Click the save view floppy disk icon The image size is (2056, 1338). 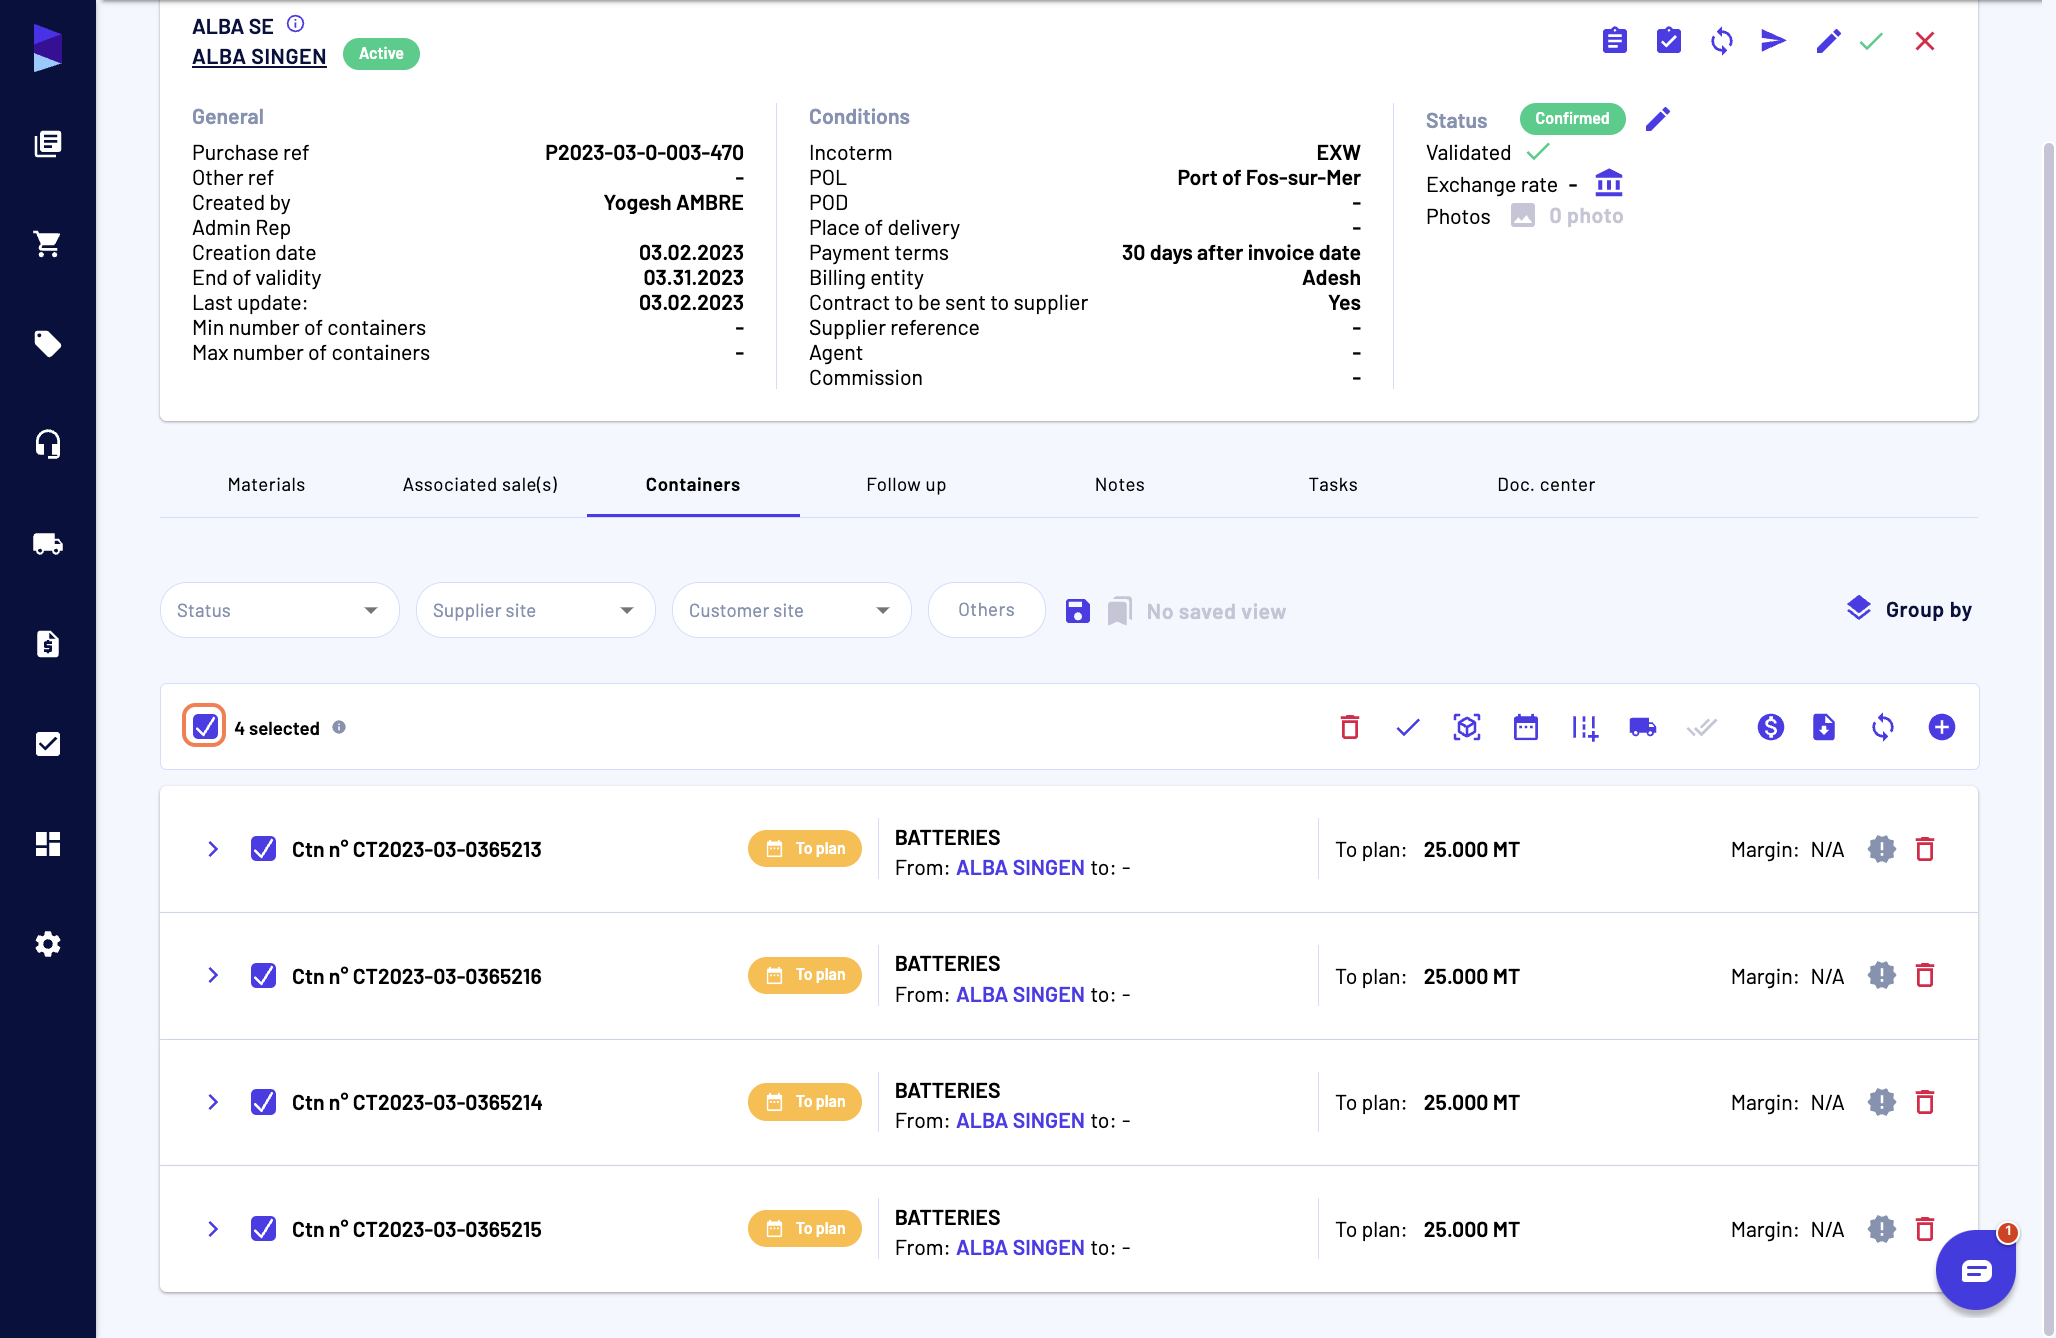pyautogui.click(x=1077, y=611)
